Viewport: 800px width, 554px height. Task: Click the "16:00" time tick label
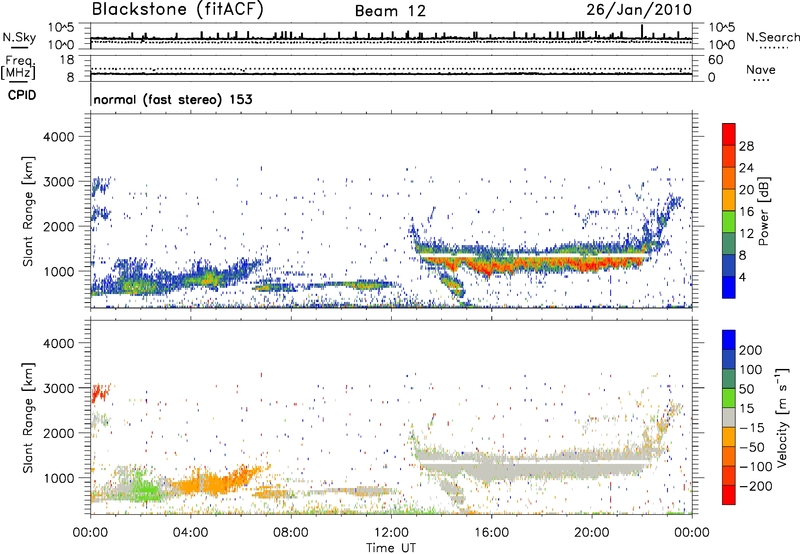[491, 533]
